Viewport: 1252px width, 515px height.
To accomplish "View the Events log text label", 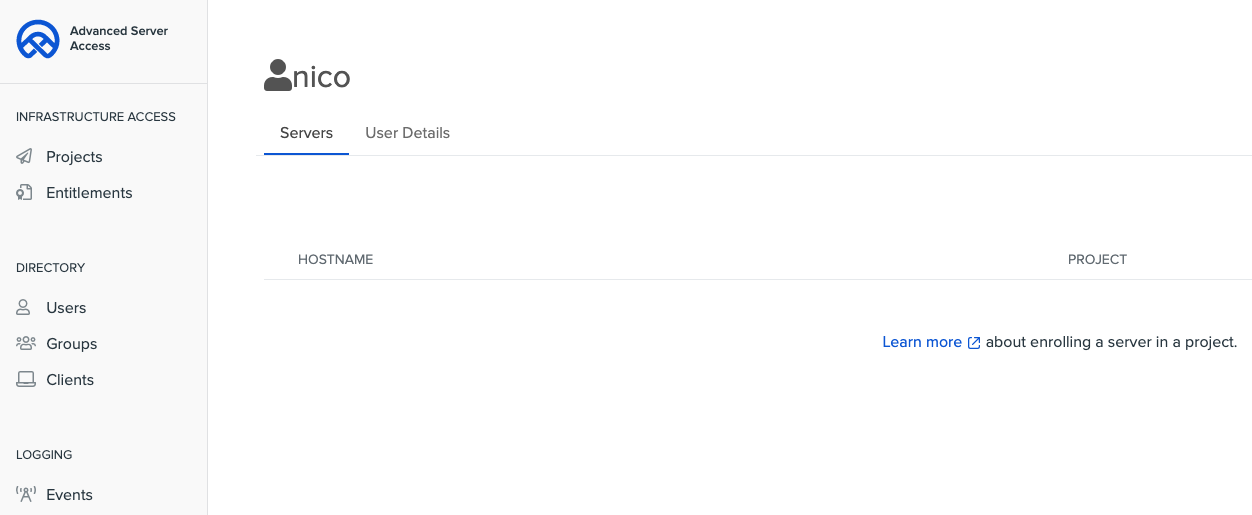I will tap(69, 495).
